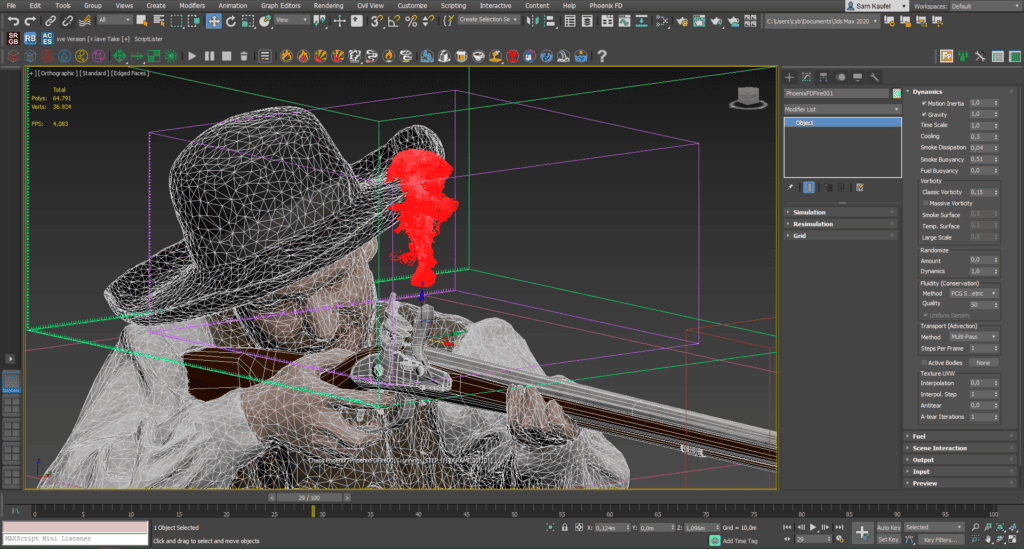Click the Unlink Selection icon
Viewport: 1024px width, 549px height.
click(67, 22)
